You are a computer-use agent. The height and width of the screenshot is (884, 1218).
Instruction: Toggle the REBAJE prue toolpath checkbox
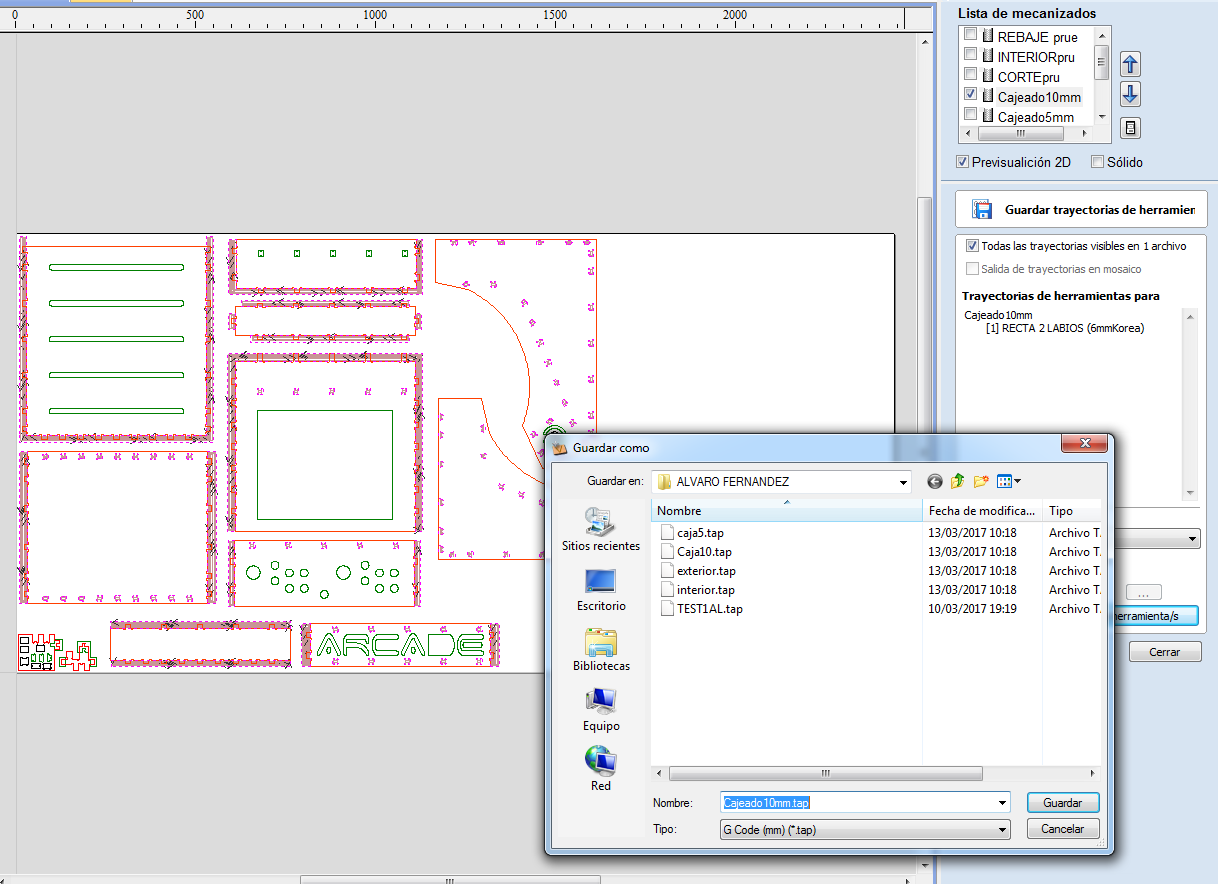pos(970,34)
